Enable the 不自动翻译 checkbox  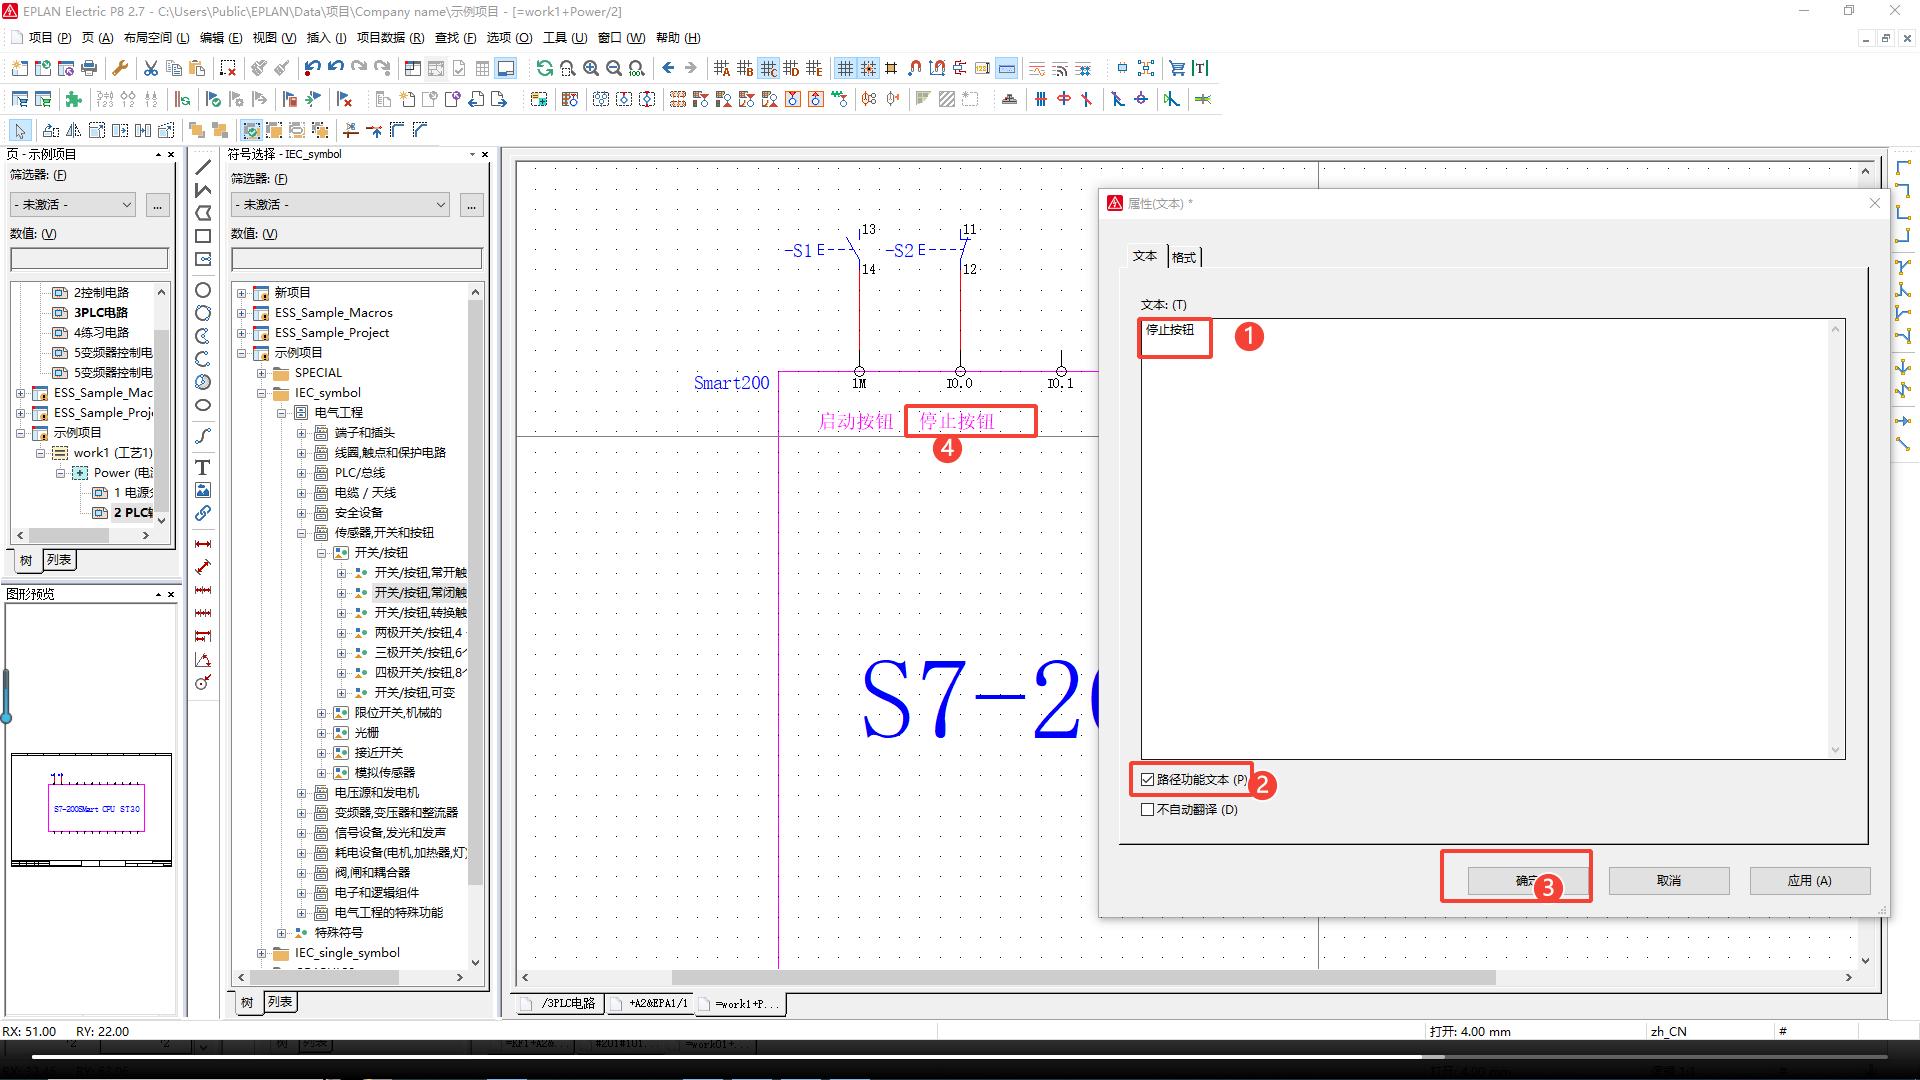pyautogui.click(x=1147, y=809)
